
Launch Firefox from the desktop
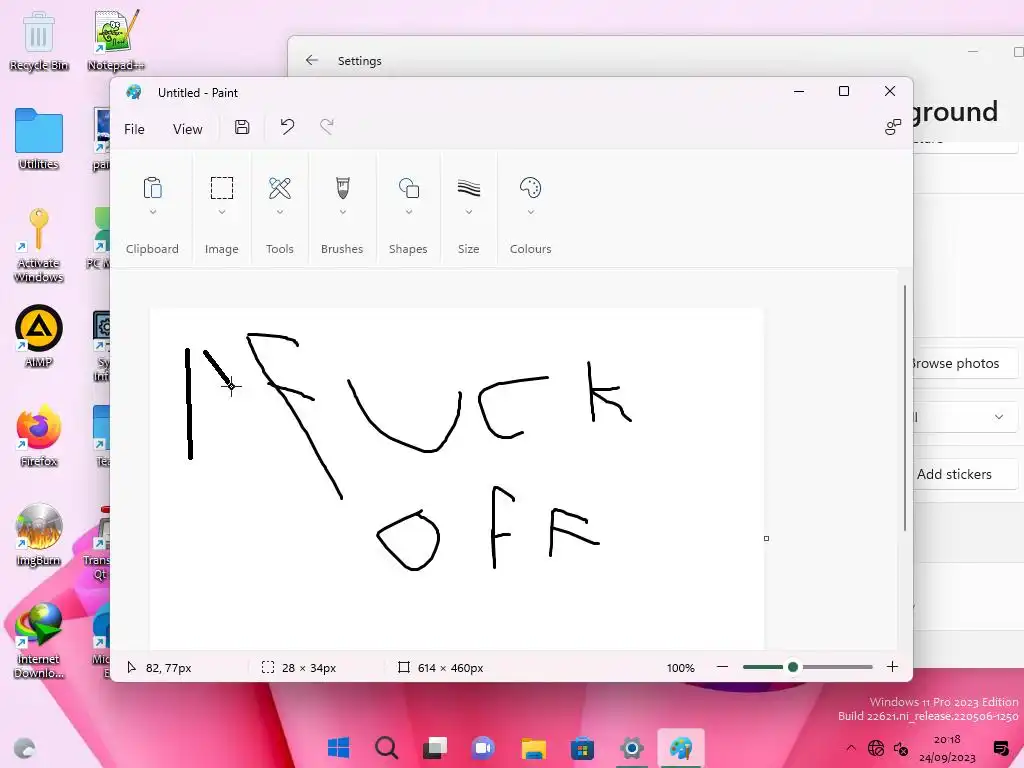tap(39, 436)
